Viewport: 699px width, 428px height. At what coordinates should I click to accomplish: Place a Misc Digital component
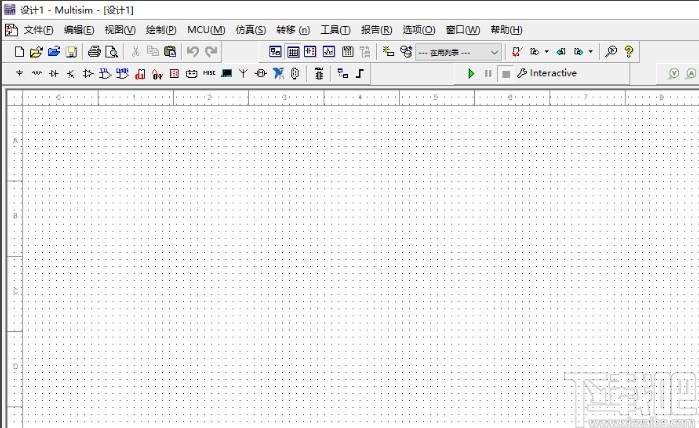[140, 74]
